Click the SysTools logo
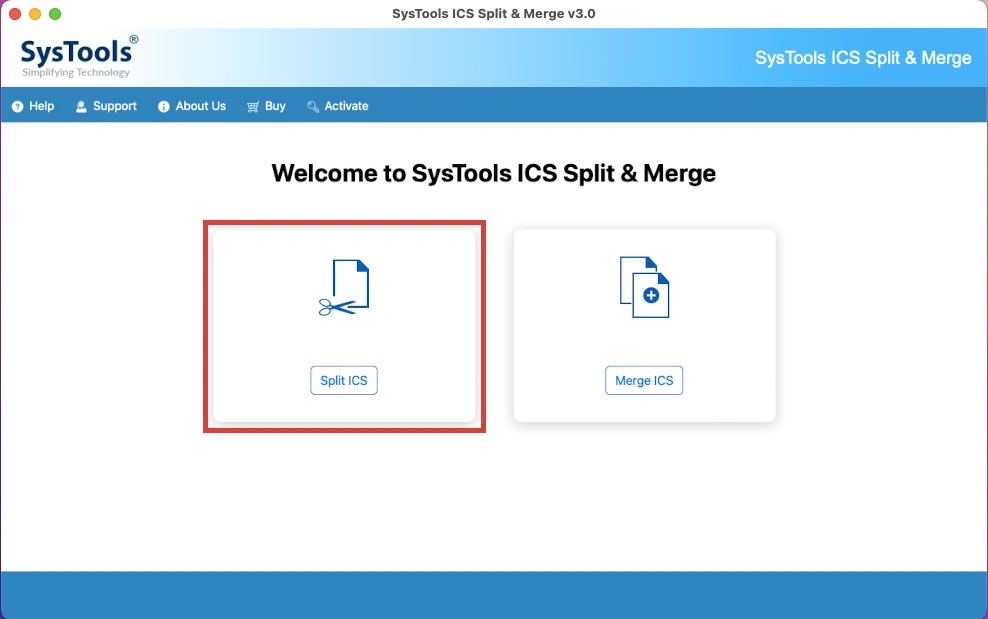Viewport: 988px width, 619px height. click(x=79, y=56)
